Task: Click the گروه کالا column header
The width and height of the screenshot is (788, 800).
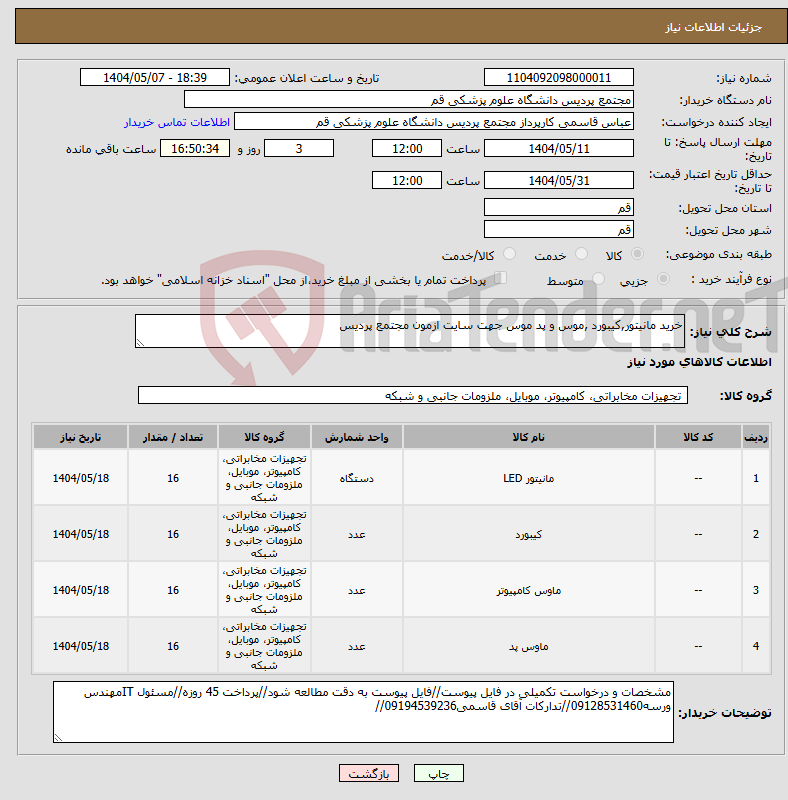Action: pyautogui.click(x=264, y=437)
